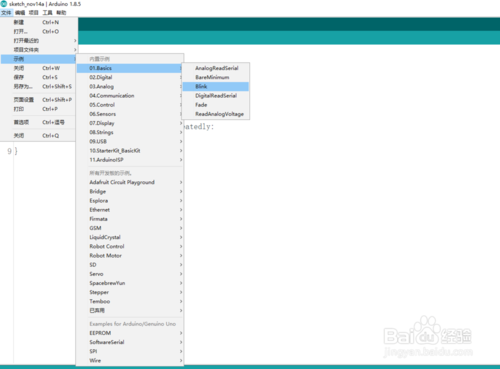
Task: Open SoftwareSerial examples for Arduino Uno
Action: [130, 342]
